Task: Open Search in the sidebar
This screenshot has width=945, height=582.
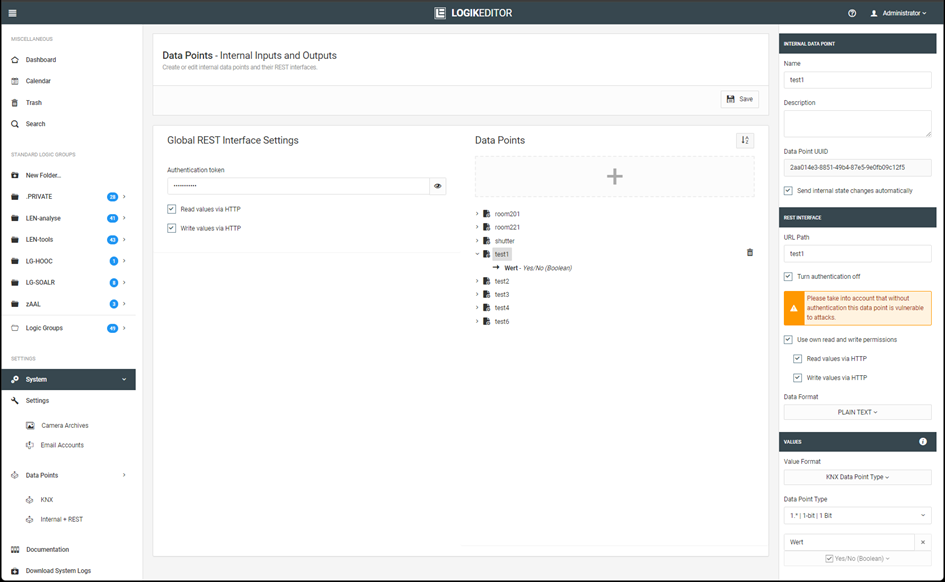Action: pyautogui.click(x=35, y=124)
